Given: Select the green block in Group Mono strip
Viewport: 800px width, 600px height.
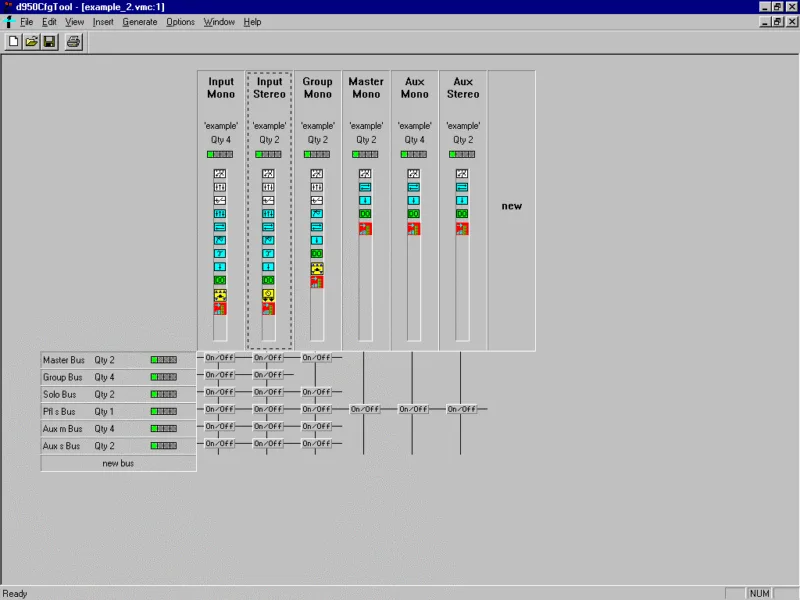Looking at the screenshot, I should [316, 254].
